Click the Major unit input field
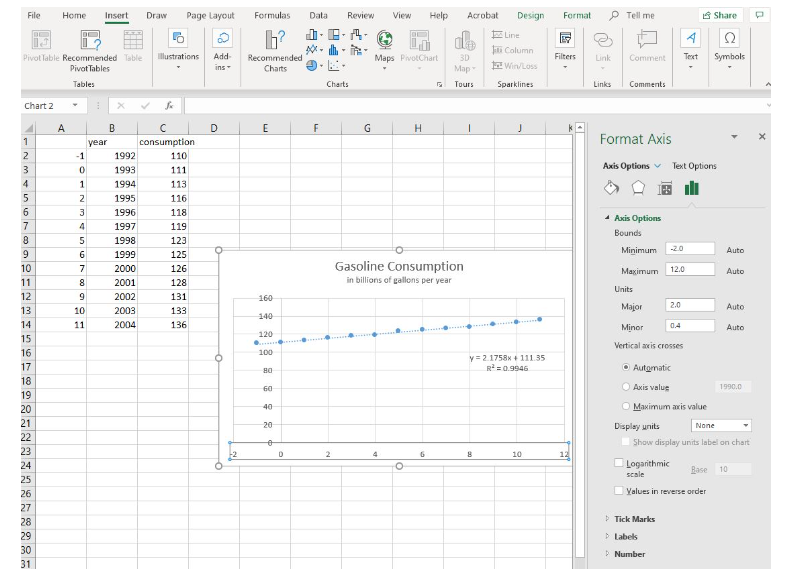Screen dimensions: 788x578 [690, 305]
